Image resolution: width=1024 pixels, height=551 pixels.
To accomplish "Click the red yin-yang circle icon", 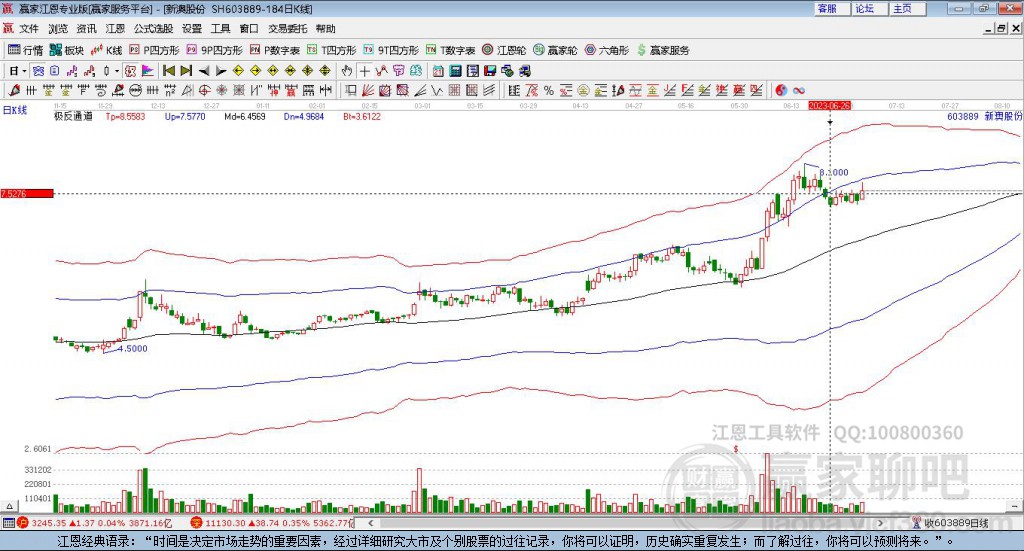I will (781, 91).
